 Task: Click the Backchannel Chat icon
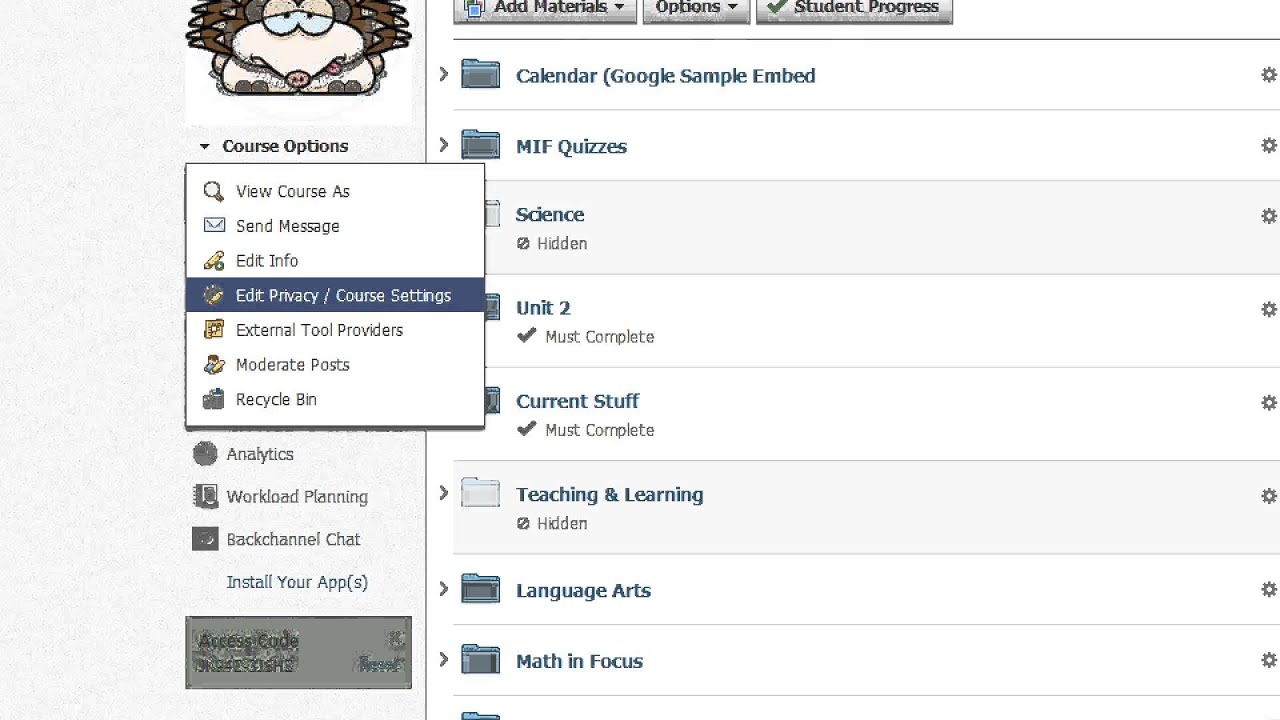(205, 539)
